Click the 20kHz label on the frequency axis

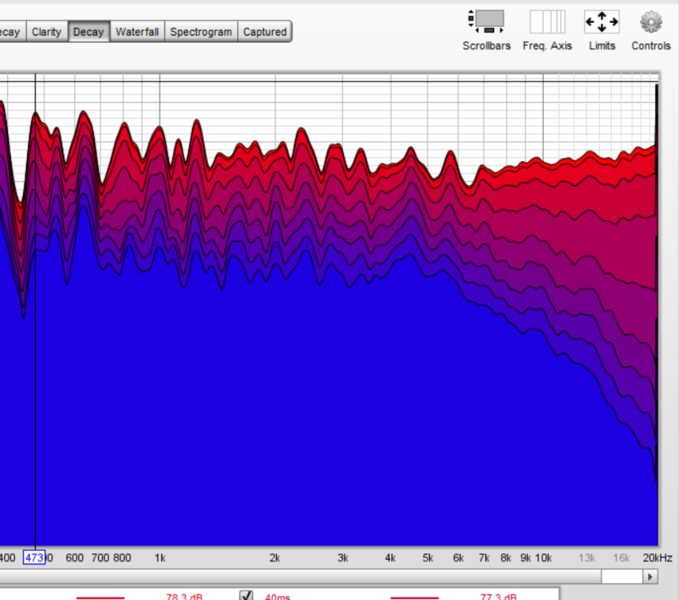click(x=657, y=557)
